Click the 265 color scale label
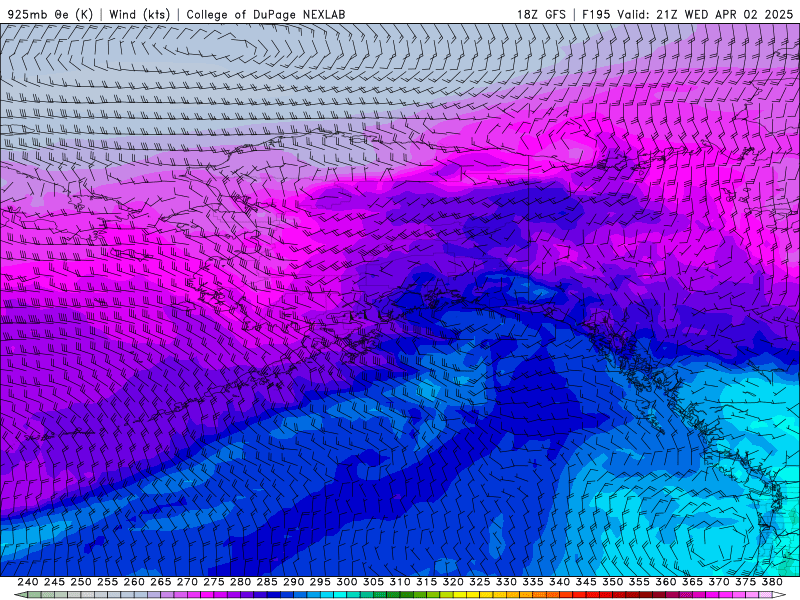Viewport: 800px width, 600px height. tap(160, 582)
